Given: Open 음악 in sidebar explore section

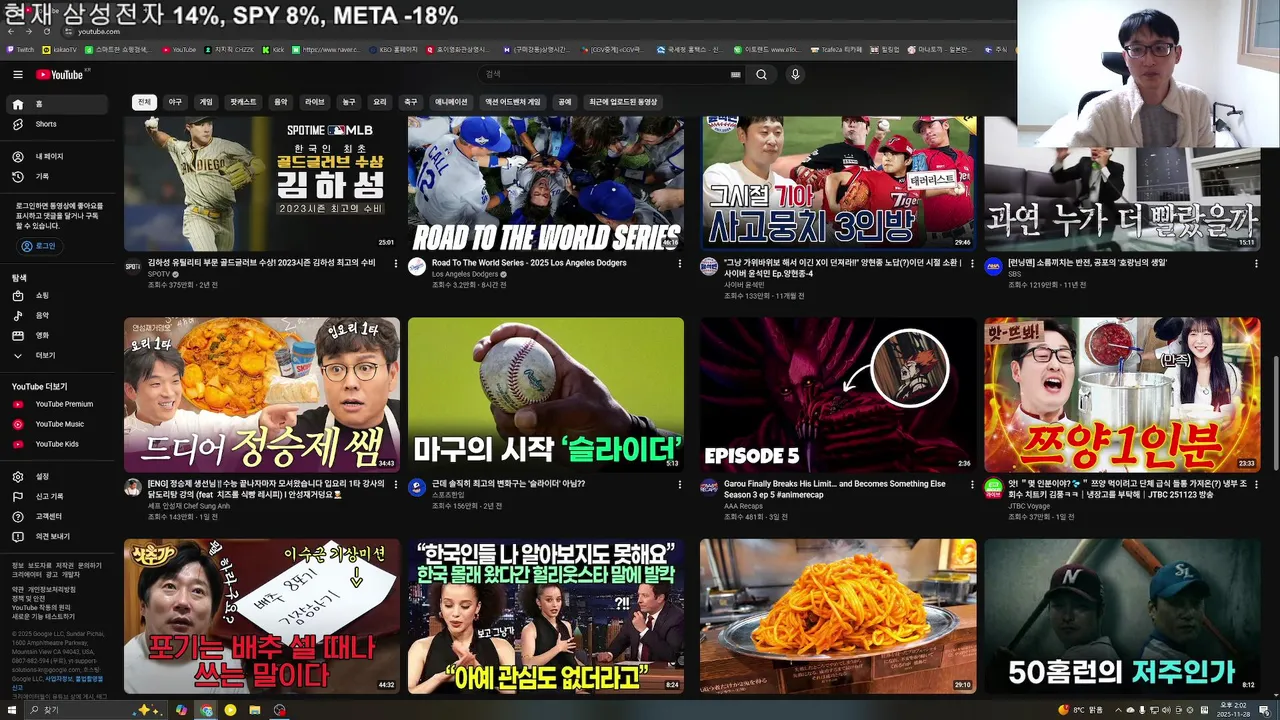Looking at the screenshot, I should coord(59,316).
